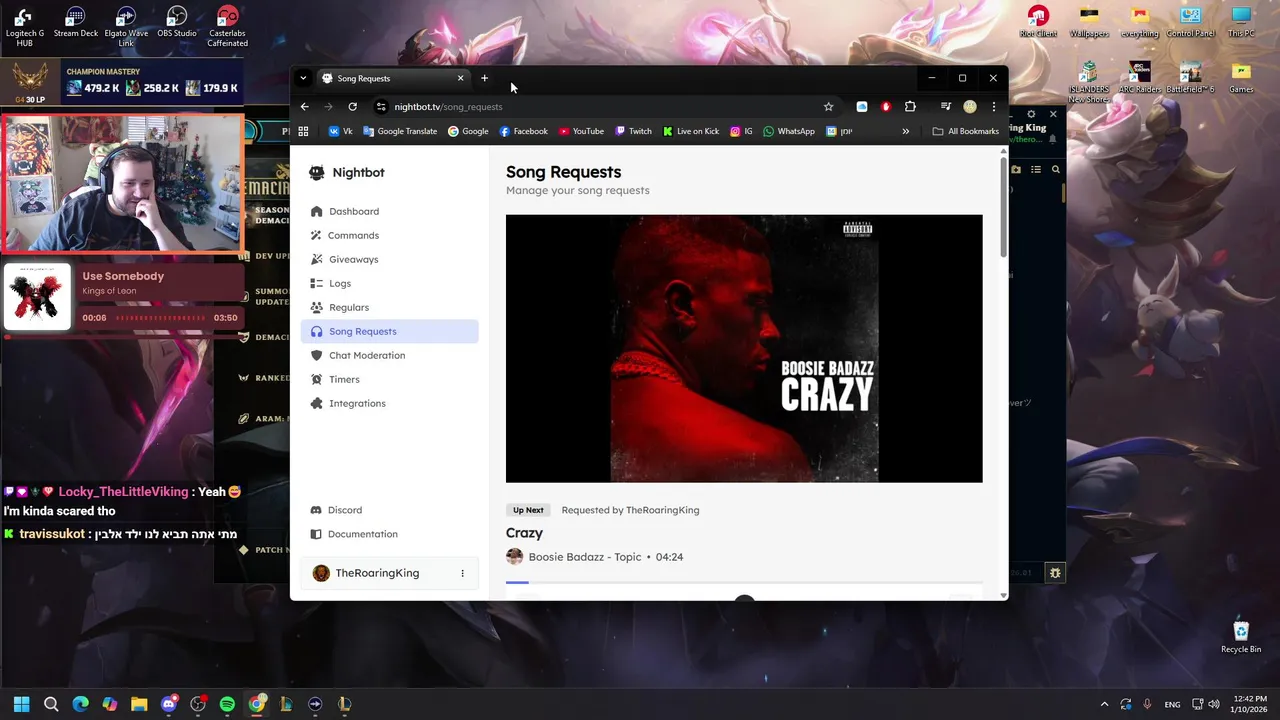This screenshot has width=1280, height=720.
Task: Close the Song Requests tab
Action: (x=460, y=78)
